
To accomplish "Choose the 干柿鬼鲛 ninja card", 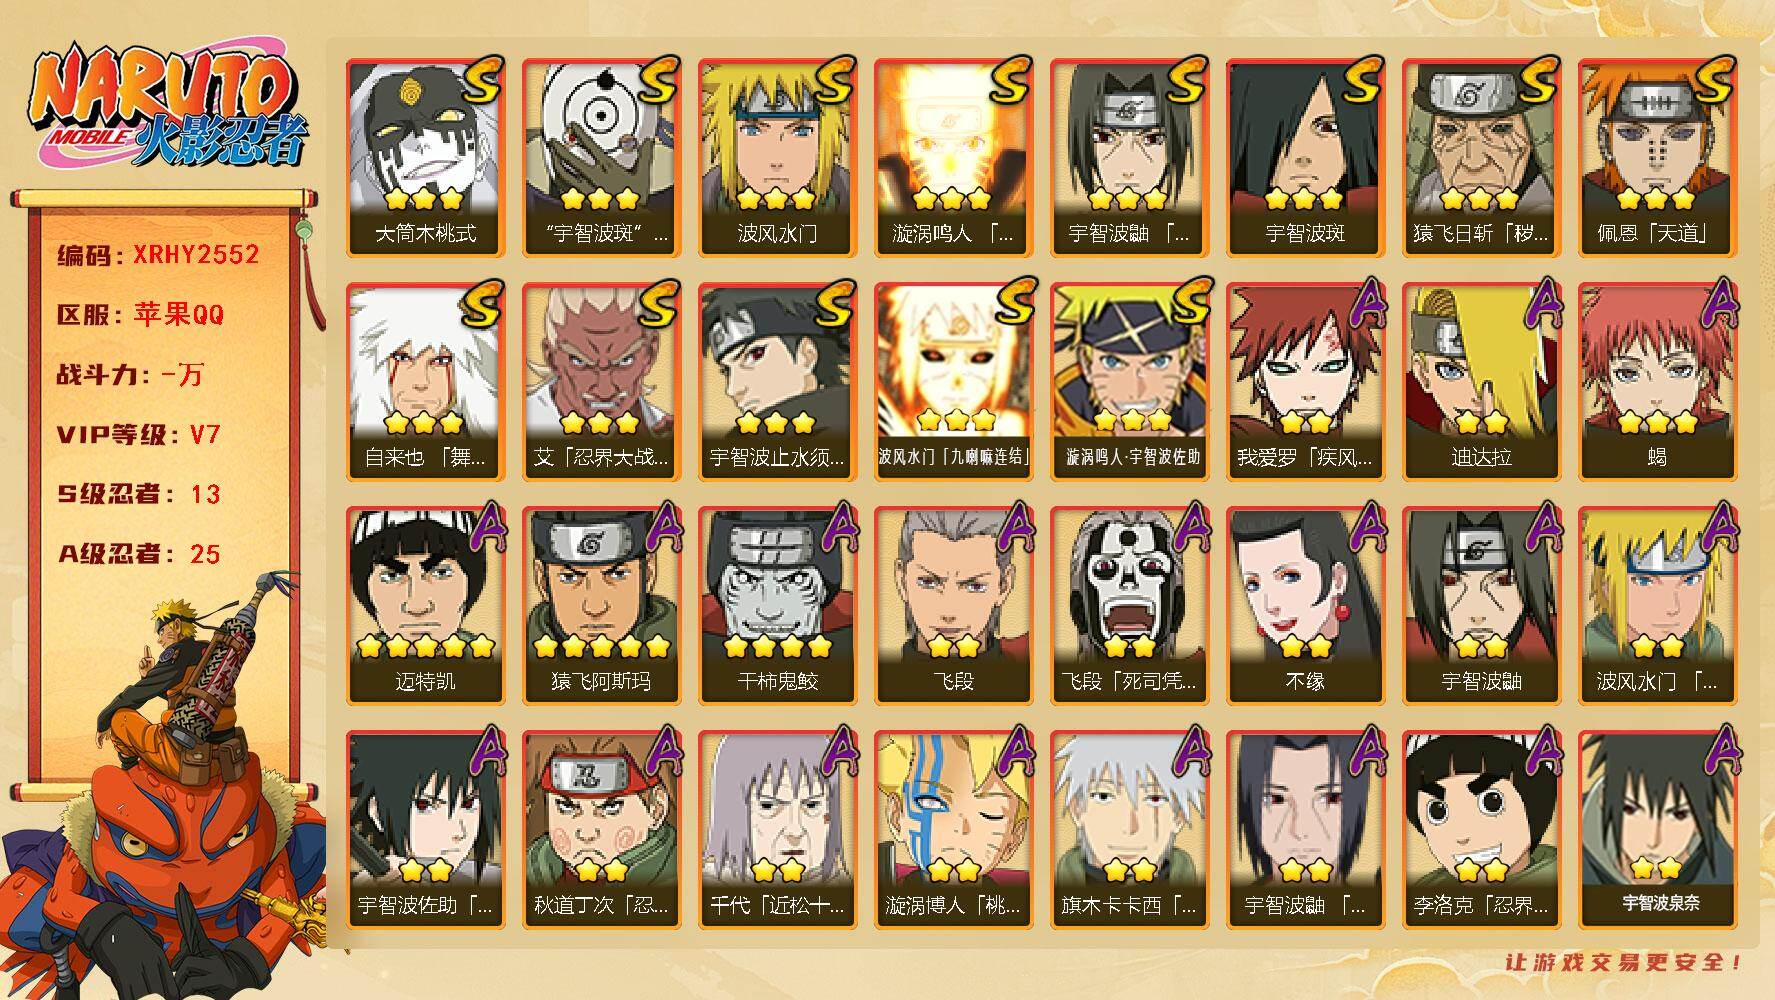I will (x=777, y=606).
